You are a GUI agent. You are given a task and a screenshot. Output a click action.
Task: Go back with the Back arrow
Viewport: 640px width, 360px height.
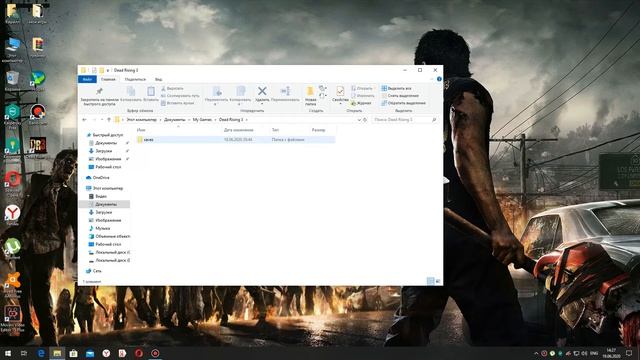pos(84,120)
